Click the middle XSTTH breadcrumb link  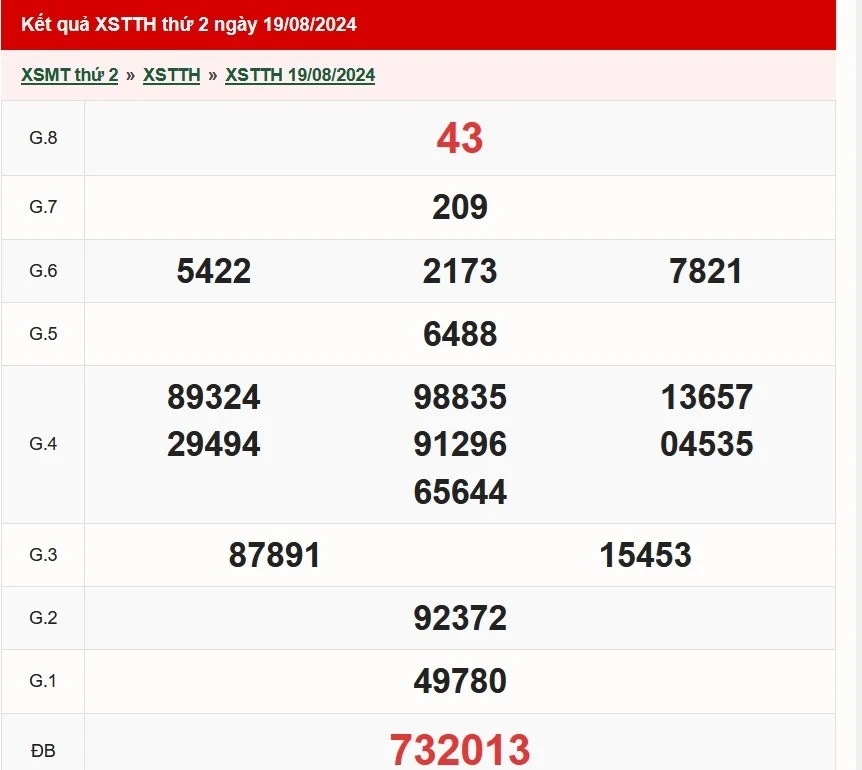(x=171, y=75)
